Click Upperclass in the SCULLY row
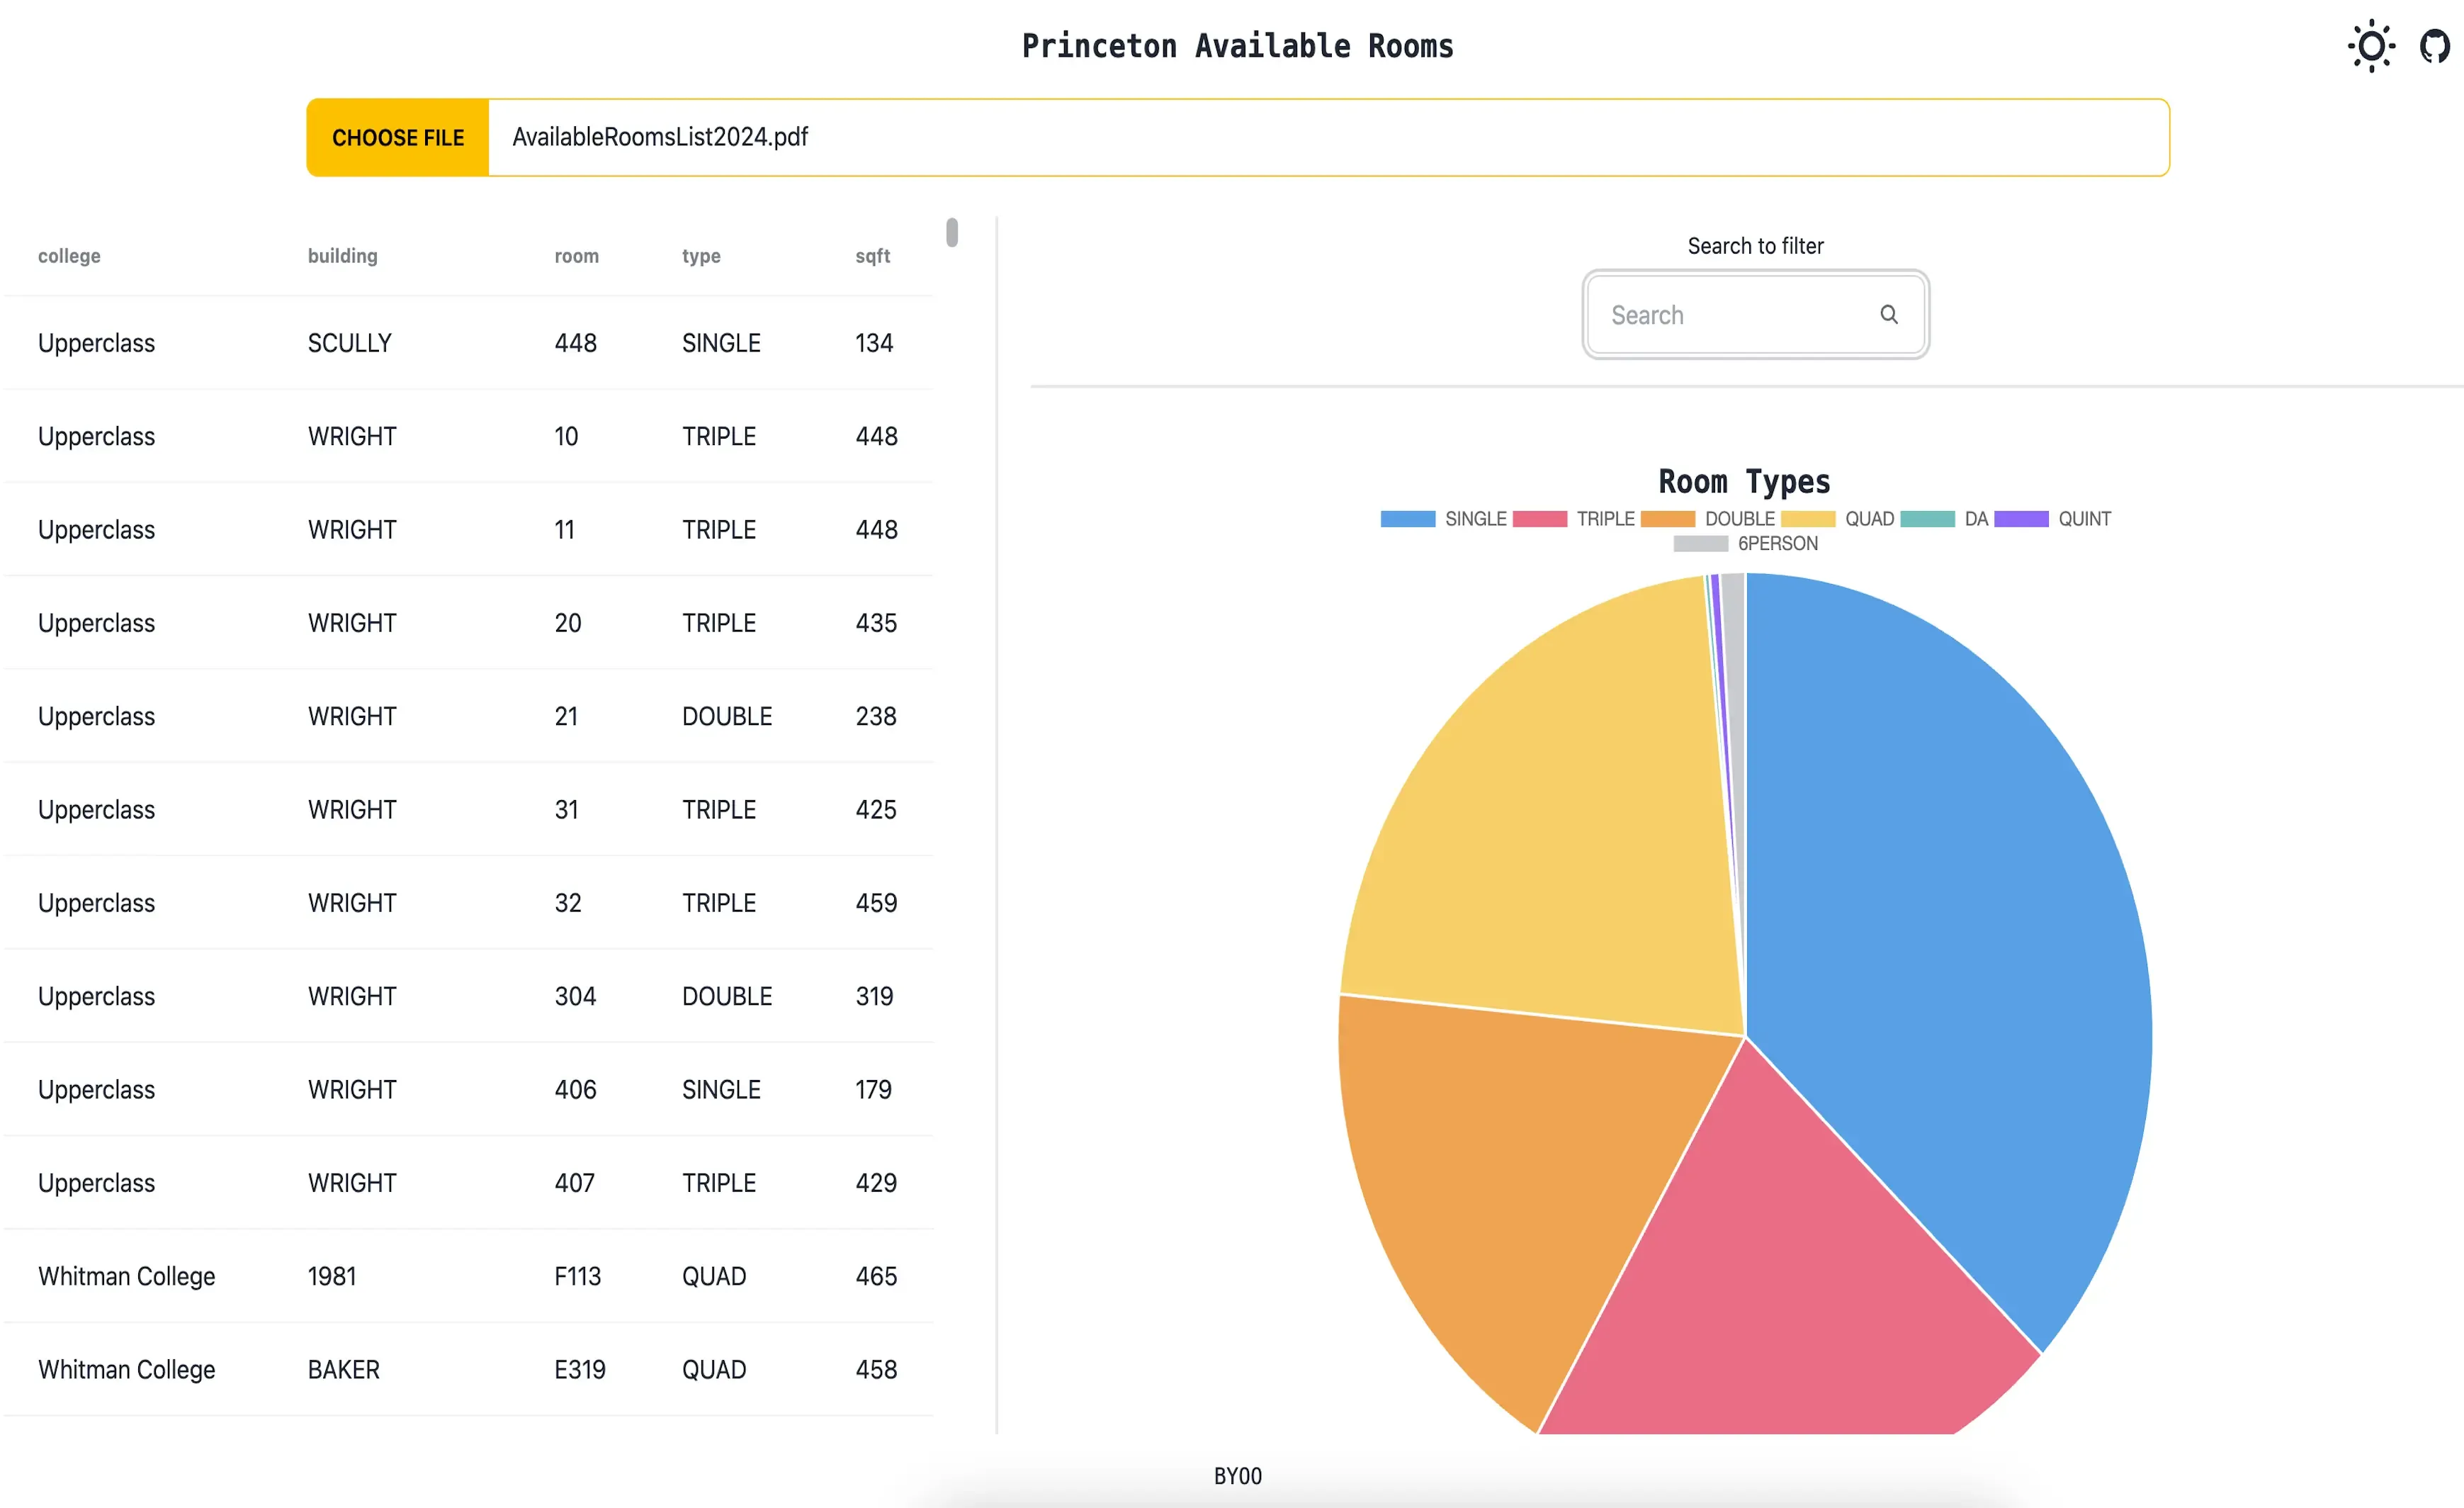 pyautogui.click(x=96, y=343)
